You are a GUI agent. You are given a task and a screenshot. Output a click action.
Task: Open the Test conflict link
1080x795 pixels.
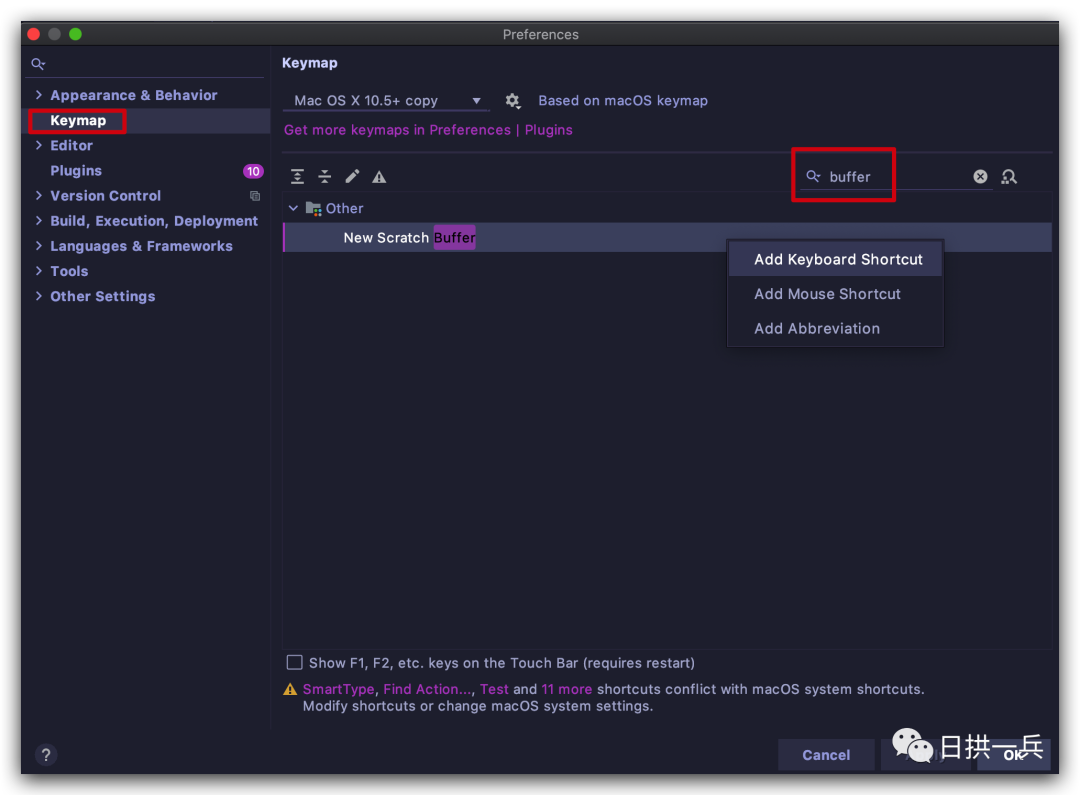[494, 689]
